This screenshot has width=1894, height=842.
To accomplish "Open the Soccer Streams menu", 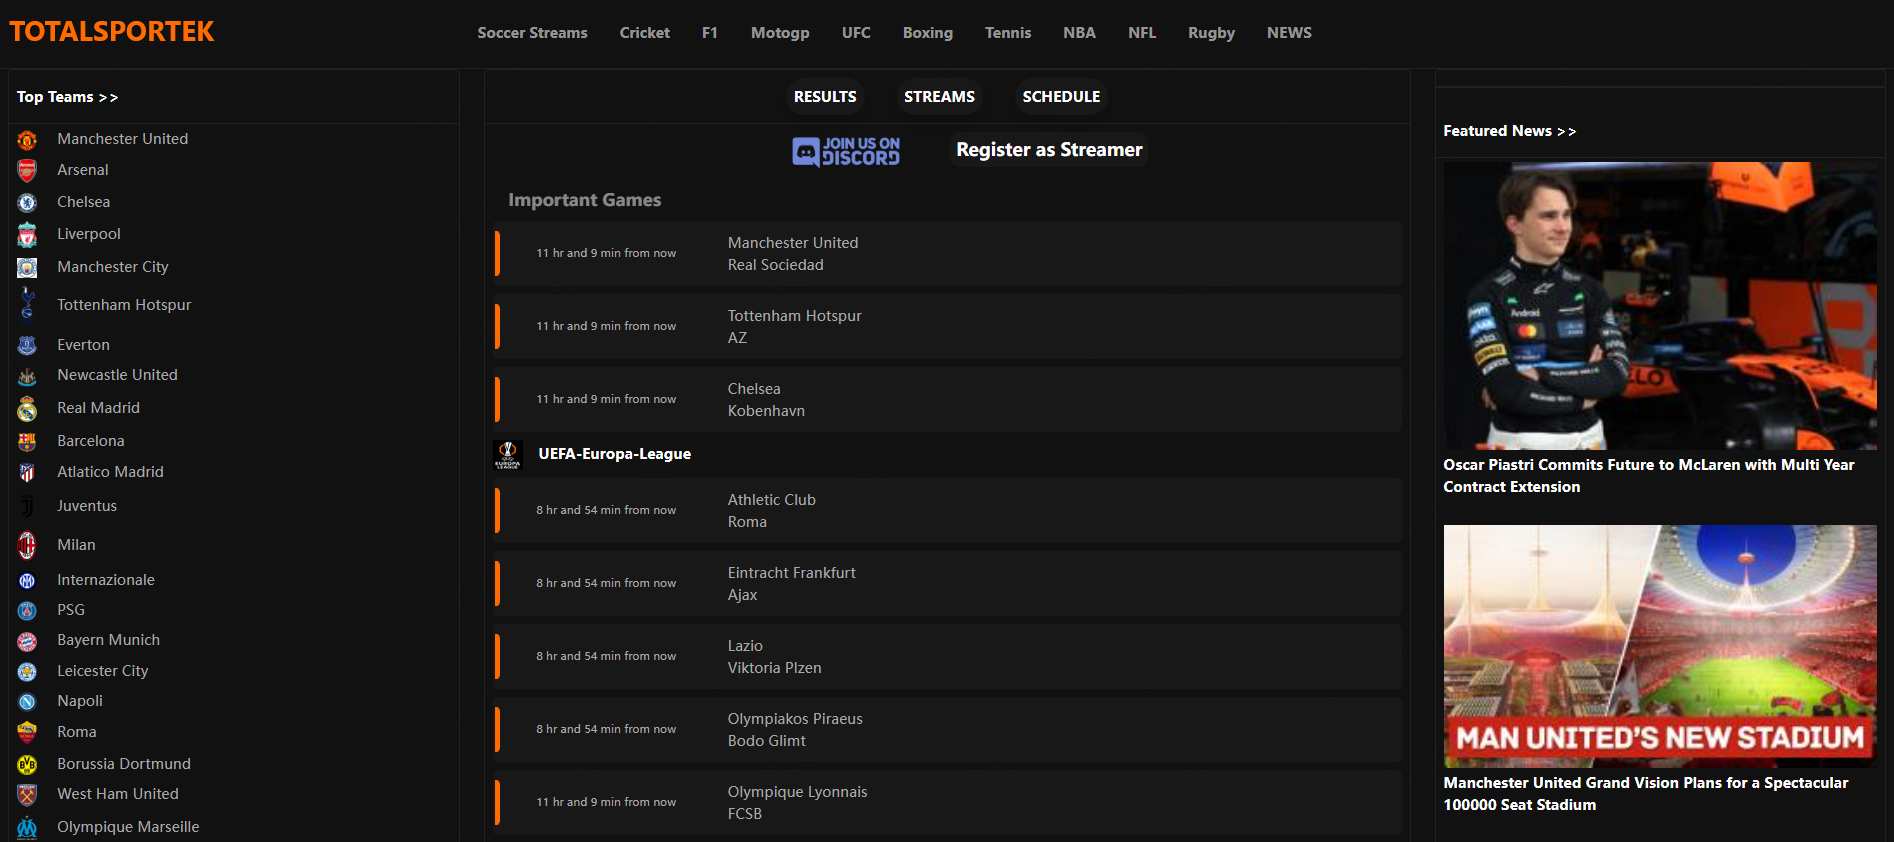I will point(532,33).
